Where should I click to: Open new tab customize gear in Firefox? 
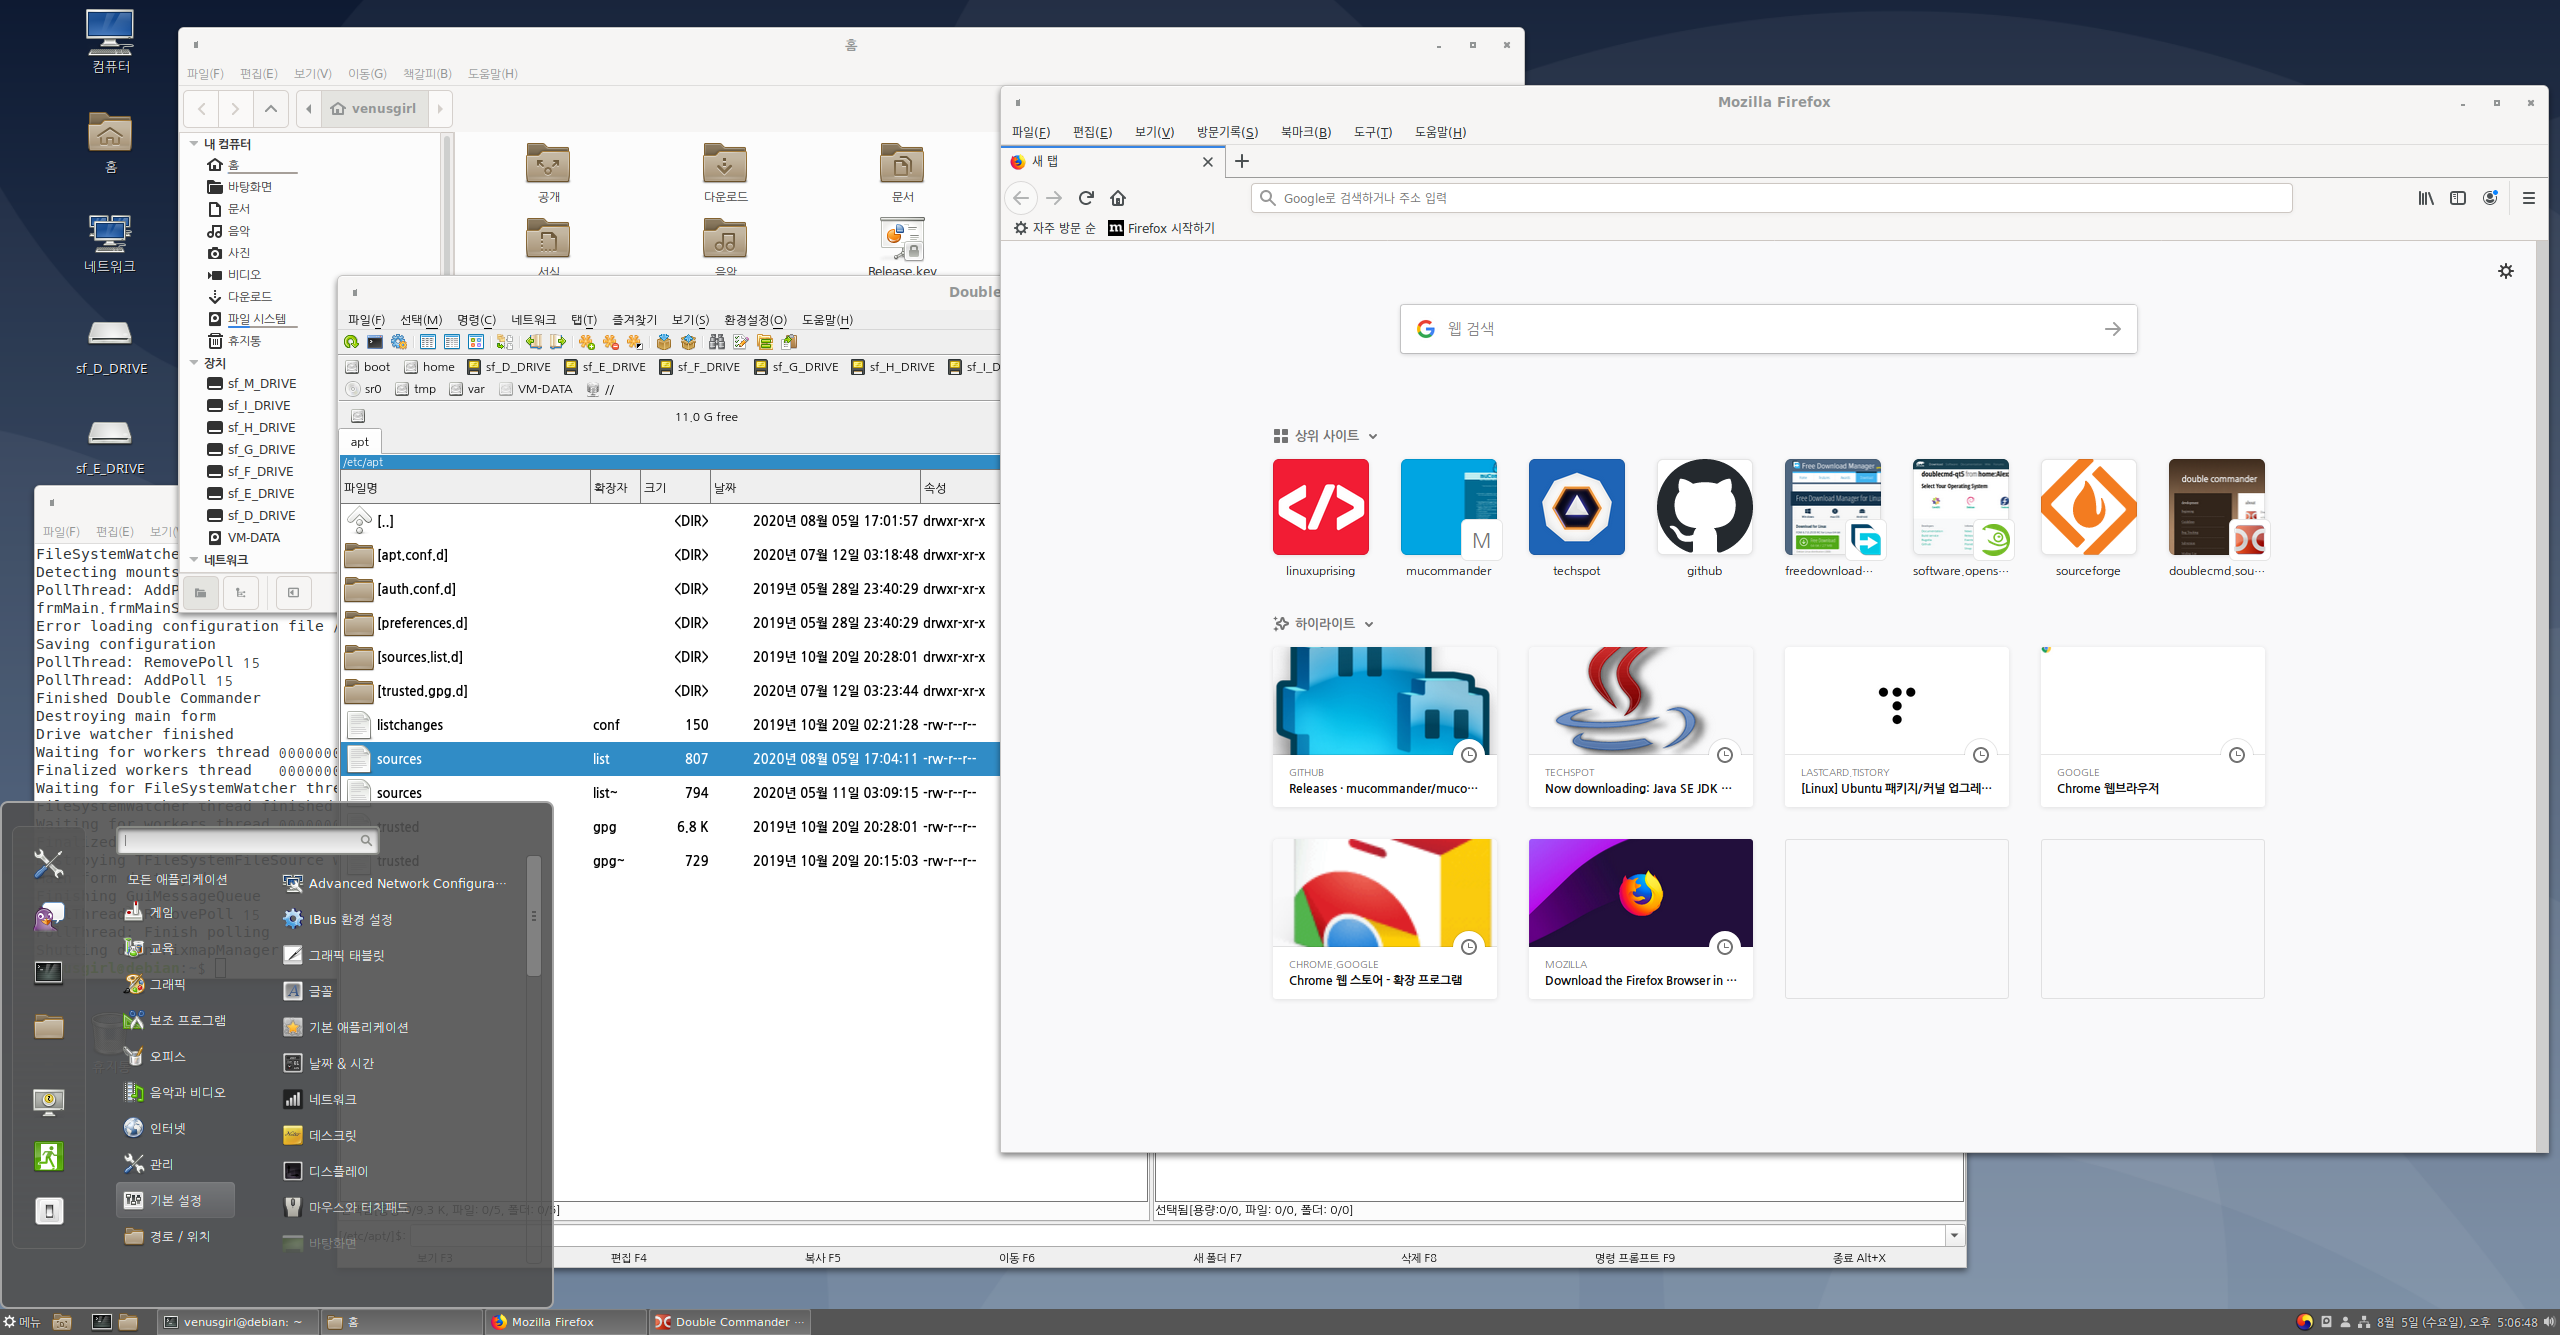[x=2506, y=271]
